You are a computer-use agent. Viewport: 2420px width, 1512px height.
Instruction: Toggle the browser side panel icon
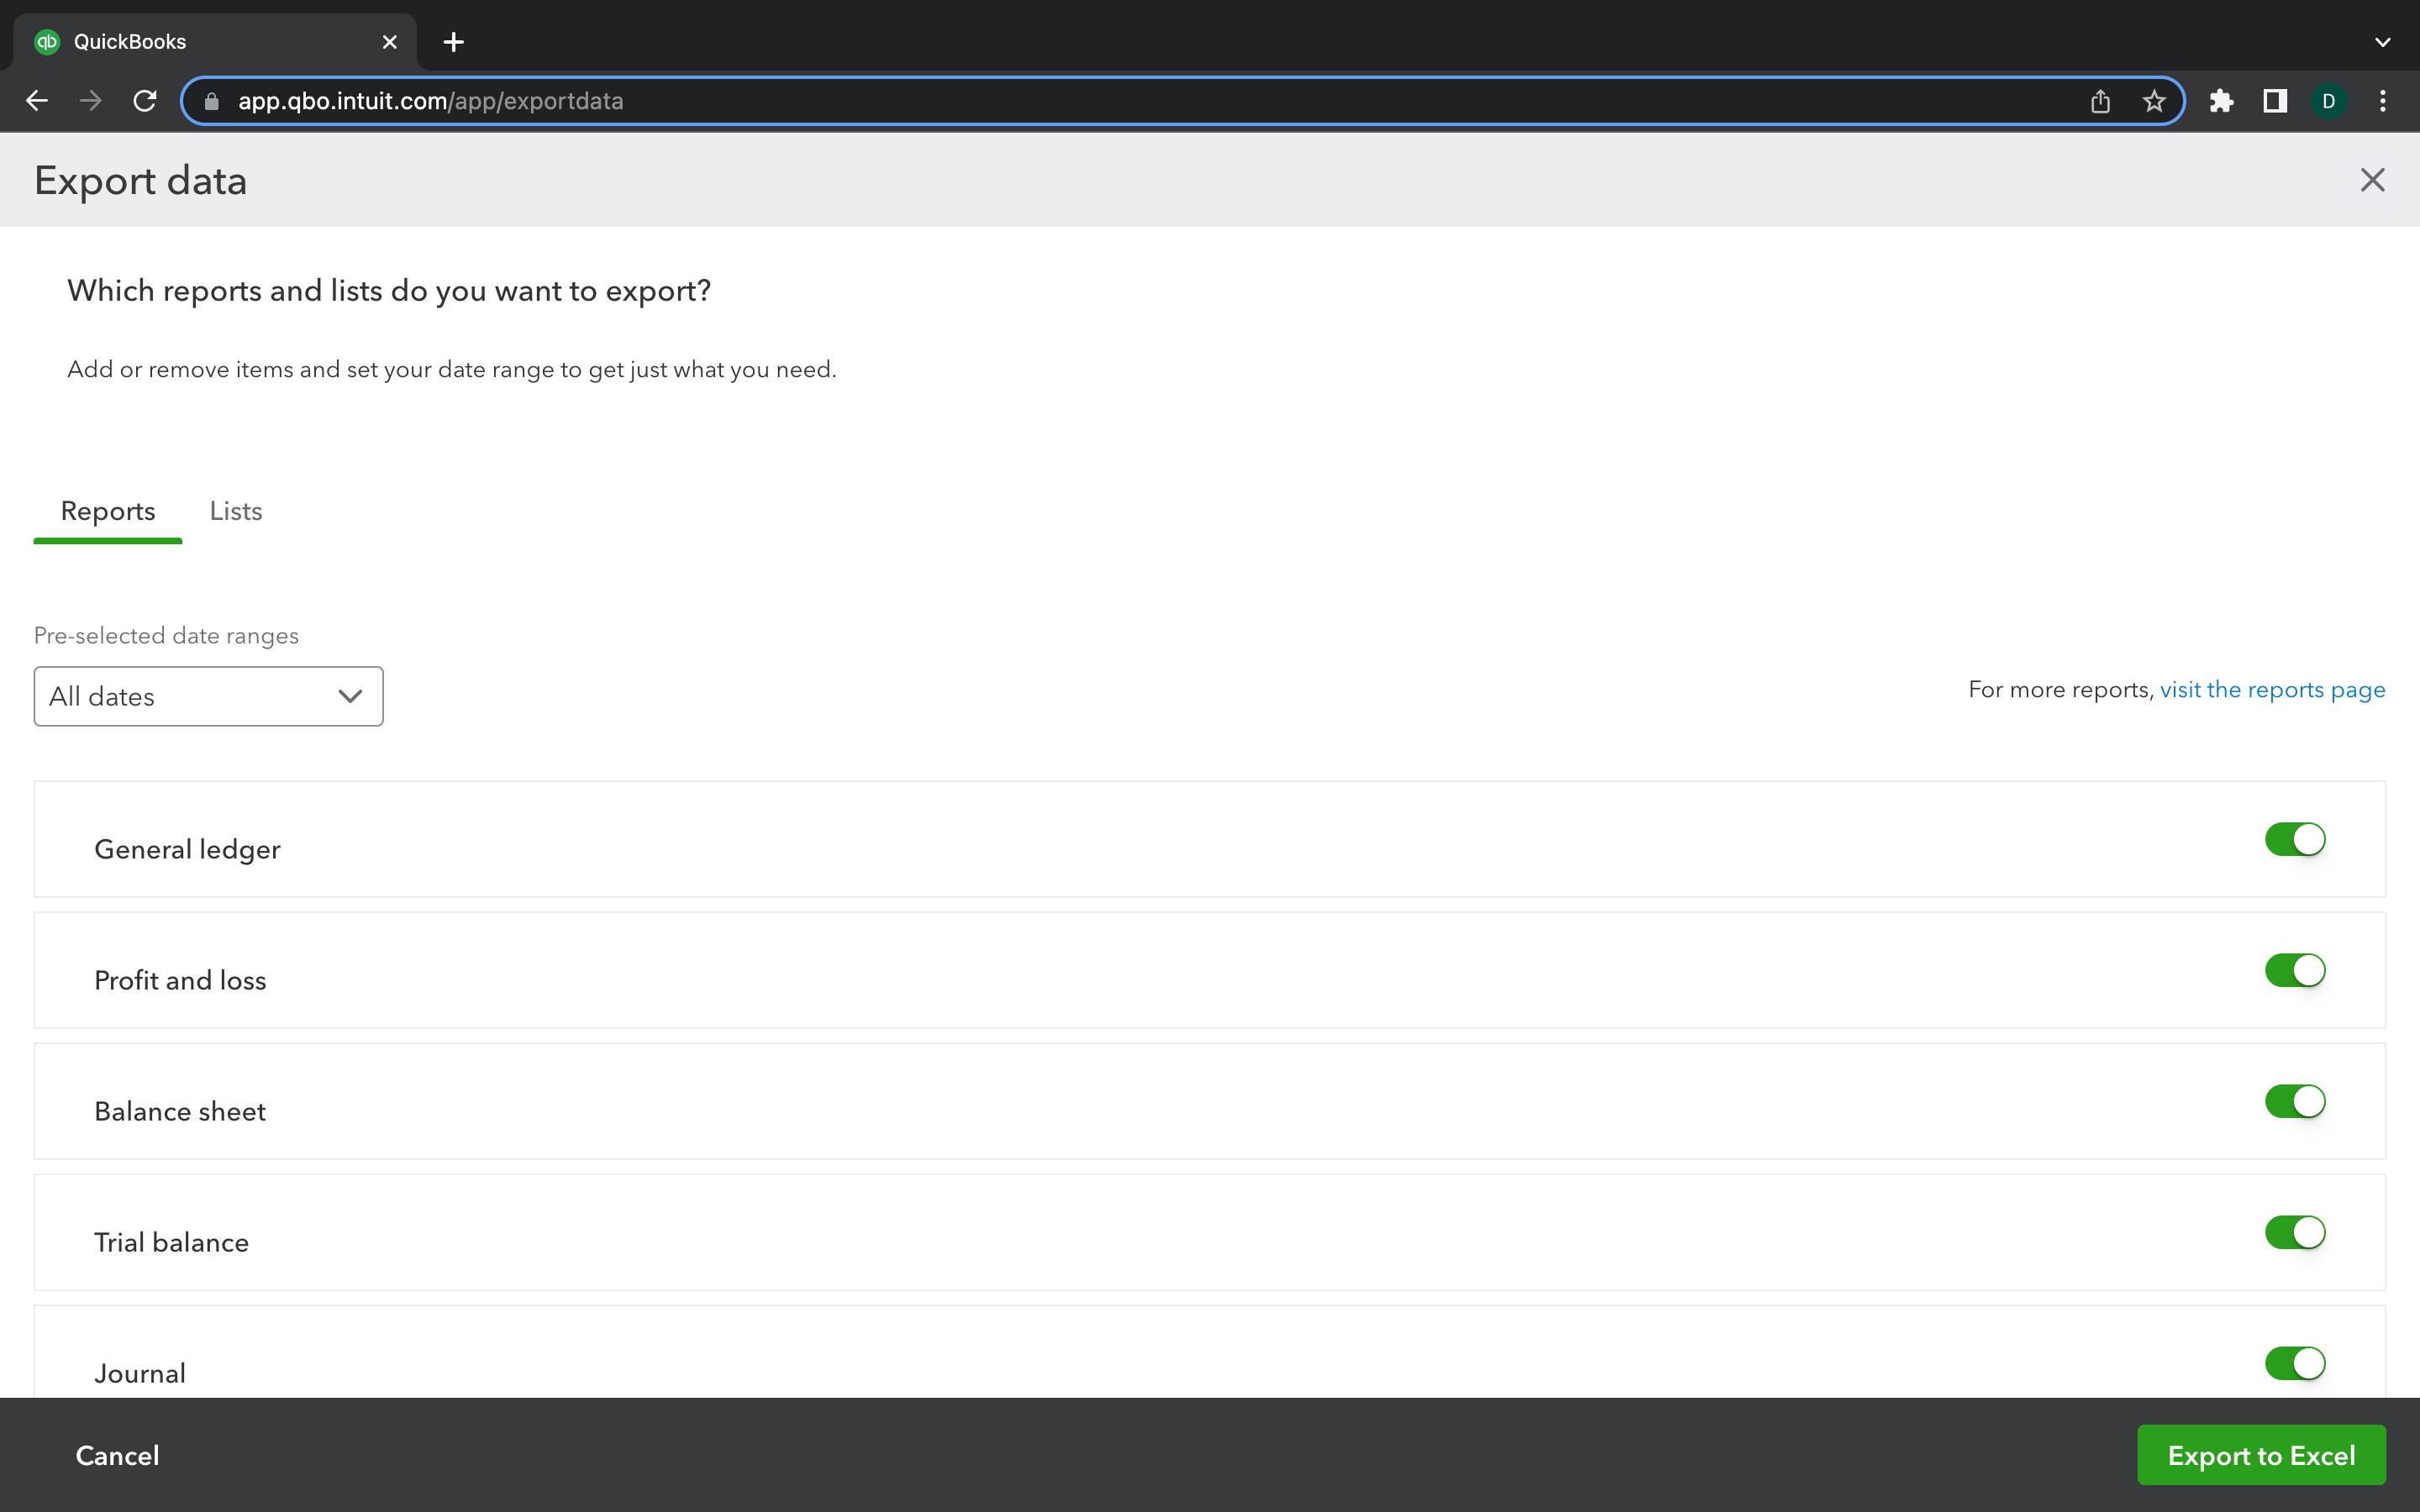pos(2275,101)
